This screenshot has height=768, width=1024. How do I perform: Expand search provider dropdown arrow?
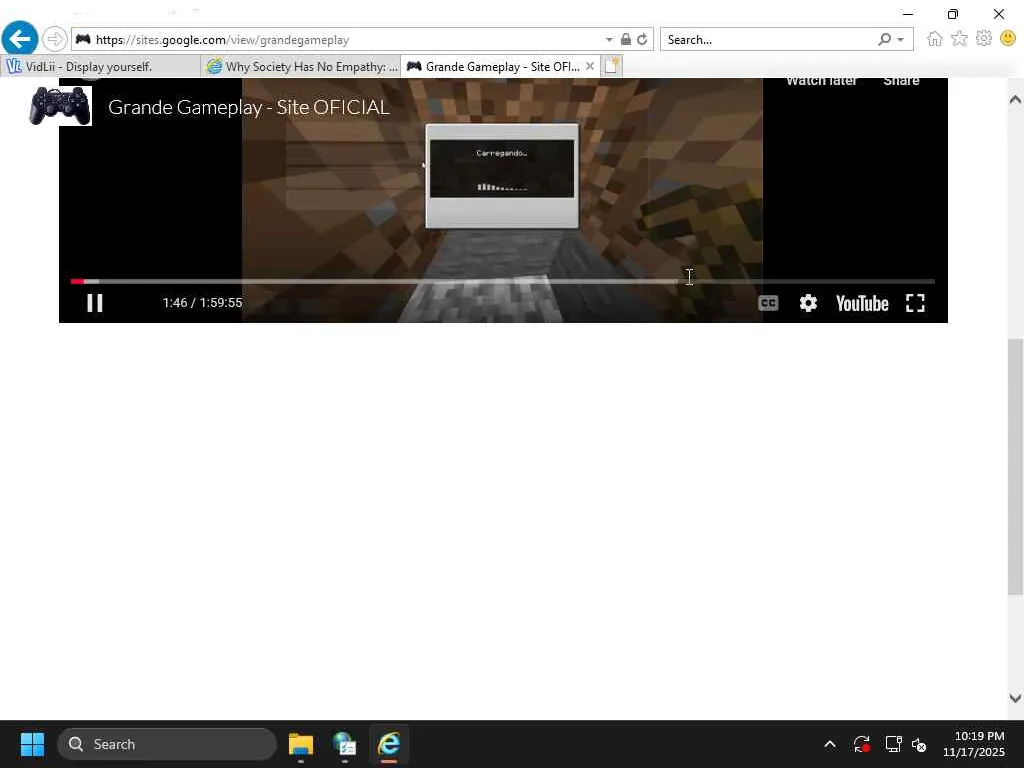click(x=901, y=40)
